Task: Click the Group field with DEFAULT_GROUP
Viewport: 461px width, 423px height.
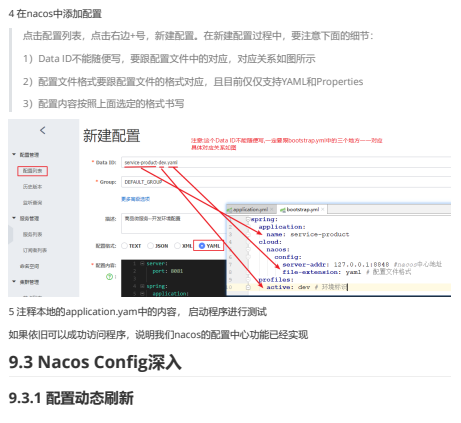Action: [x=286, y=182]
